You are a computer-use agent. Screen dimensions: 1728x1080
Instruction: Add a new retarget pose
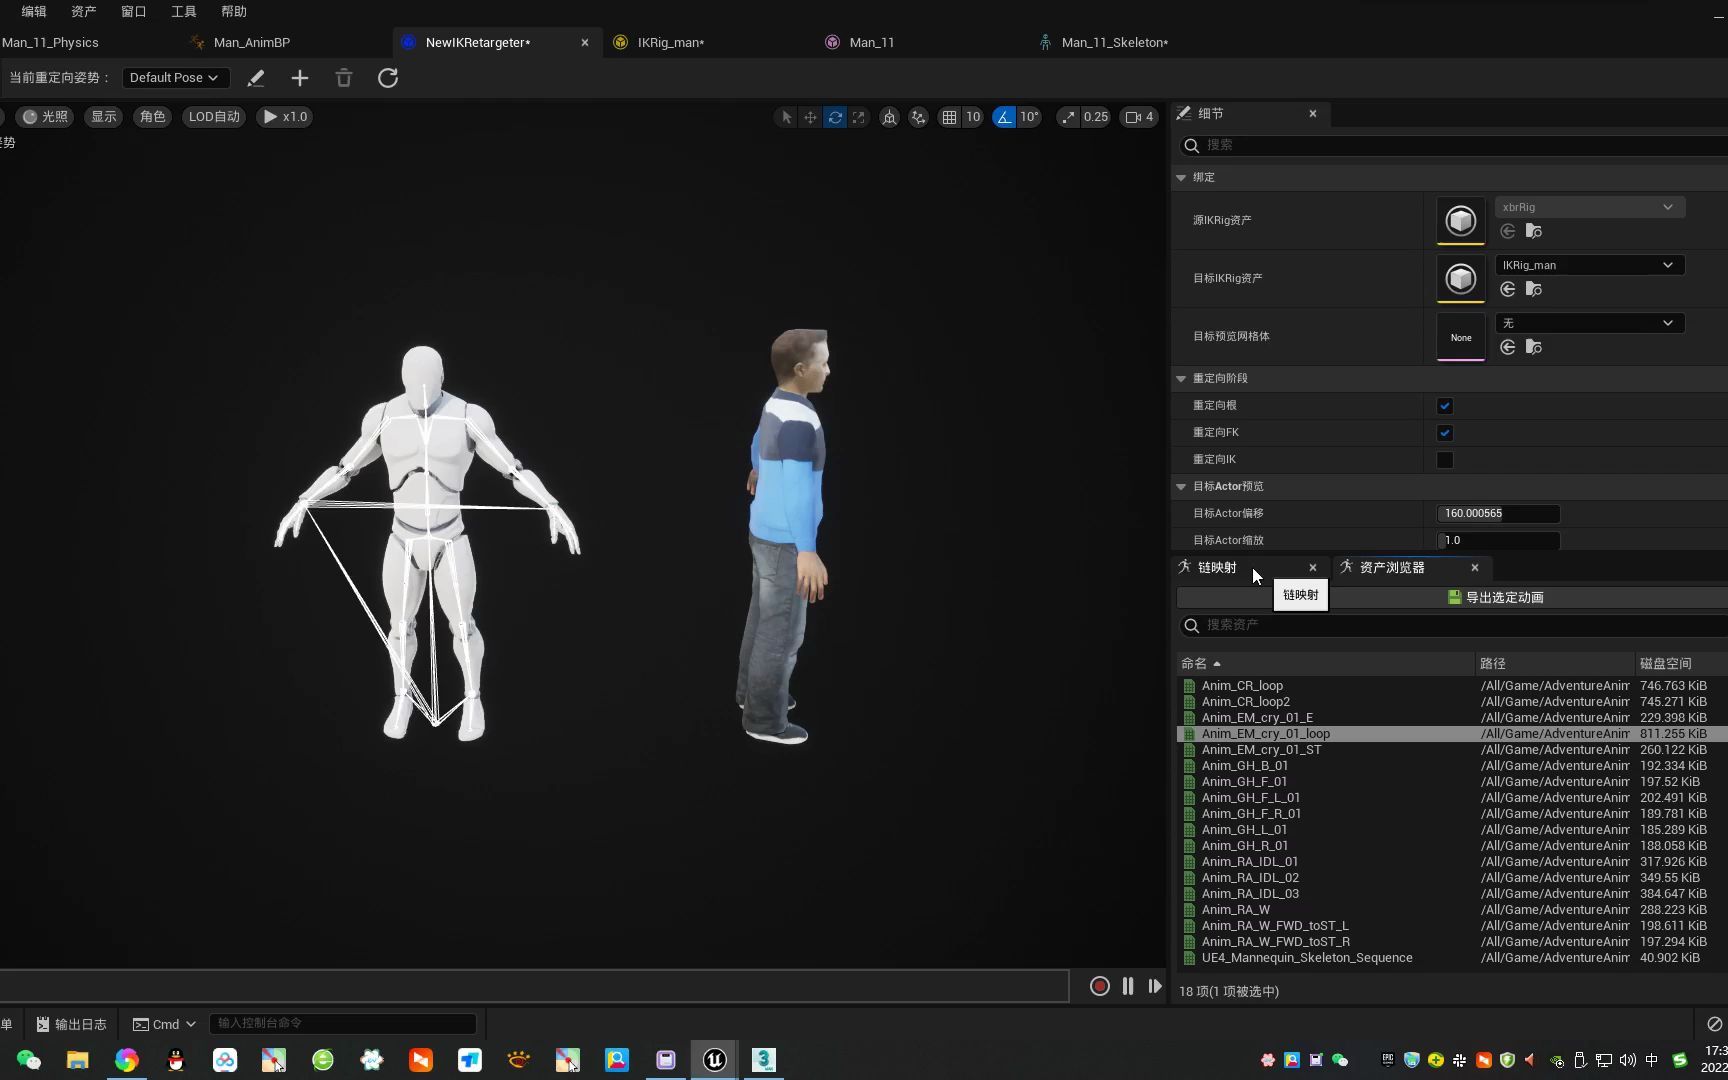pos(300,78)
